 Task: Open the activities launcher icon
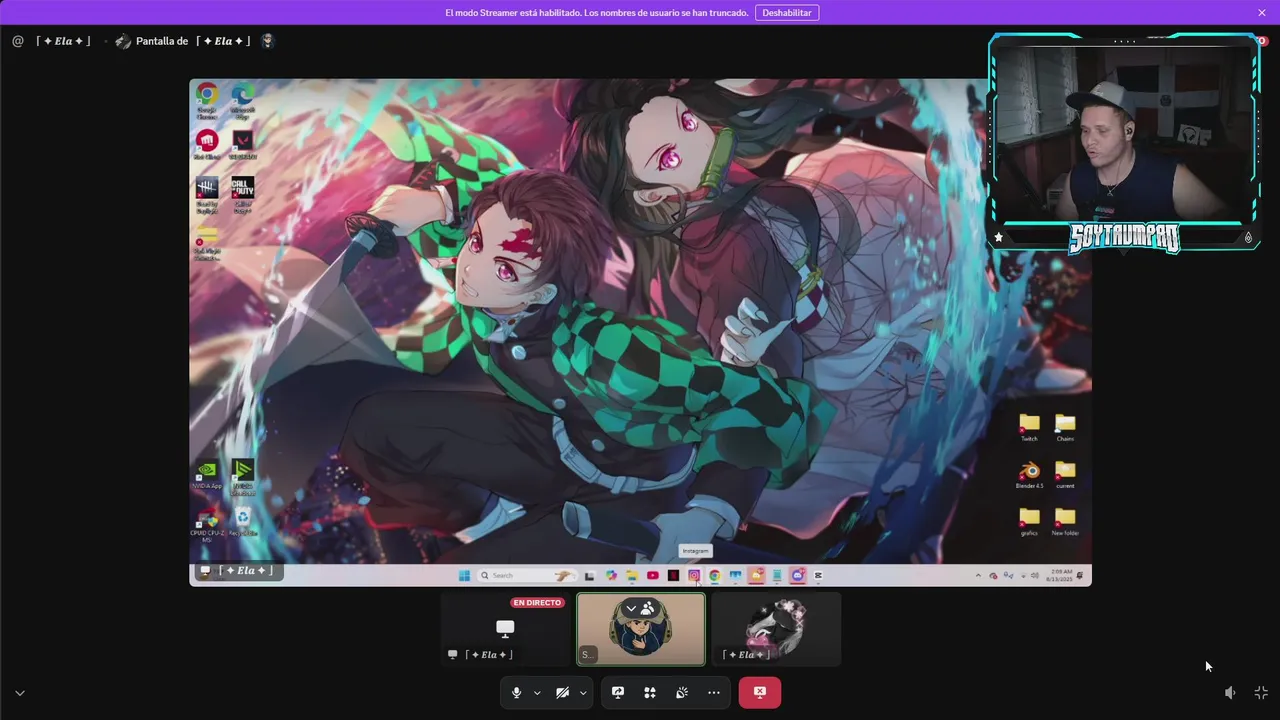(650, 692)
